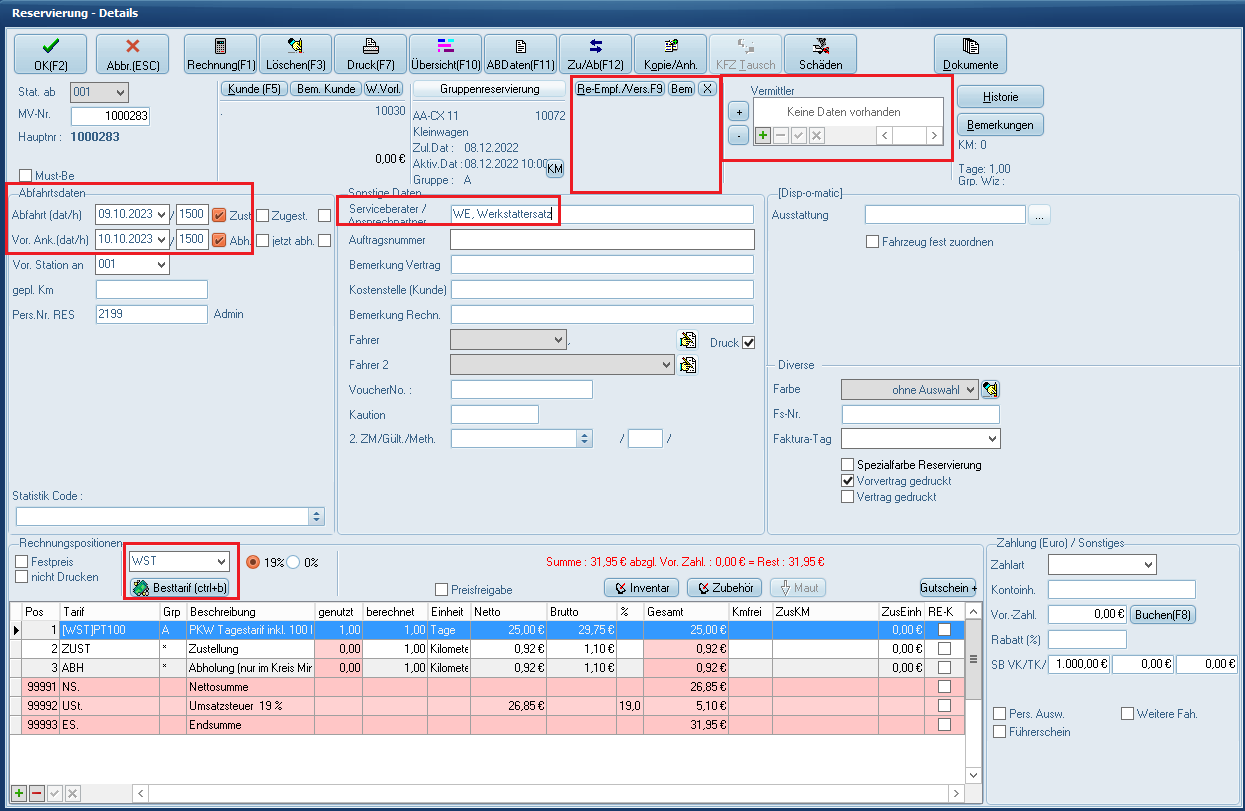The height and width of the screenshot is (811, 1245).
Task: Expand the Zahlart dropdown
Action: pos(1148,565)
